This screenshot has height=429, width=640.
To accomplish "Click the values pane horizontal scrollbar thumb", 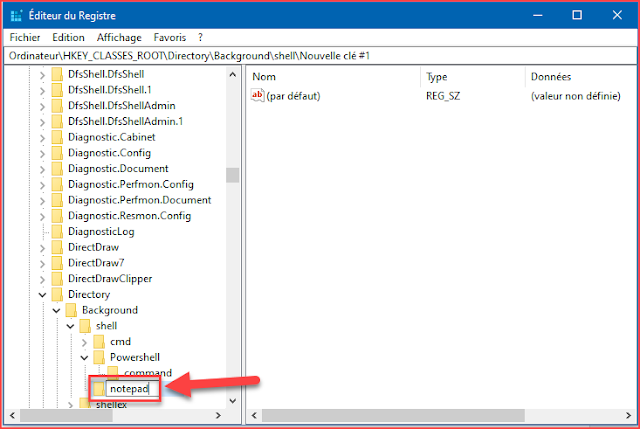I will [393, 416].
